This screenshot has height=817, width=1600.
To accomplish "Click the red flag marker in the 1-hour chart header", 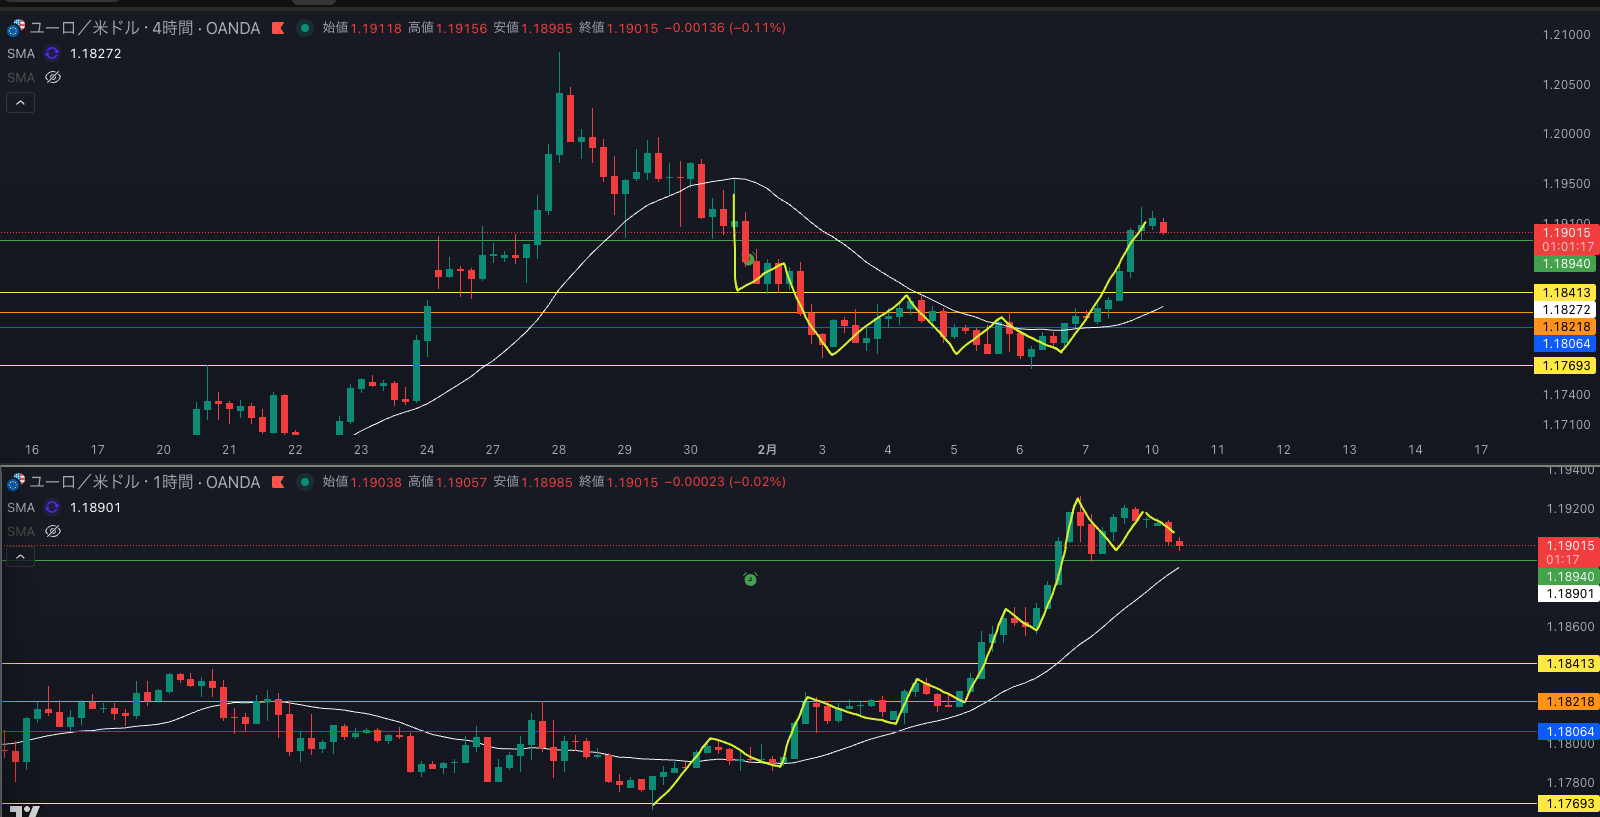I will 278,482.
